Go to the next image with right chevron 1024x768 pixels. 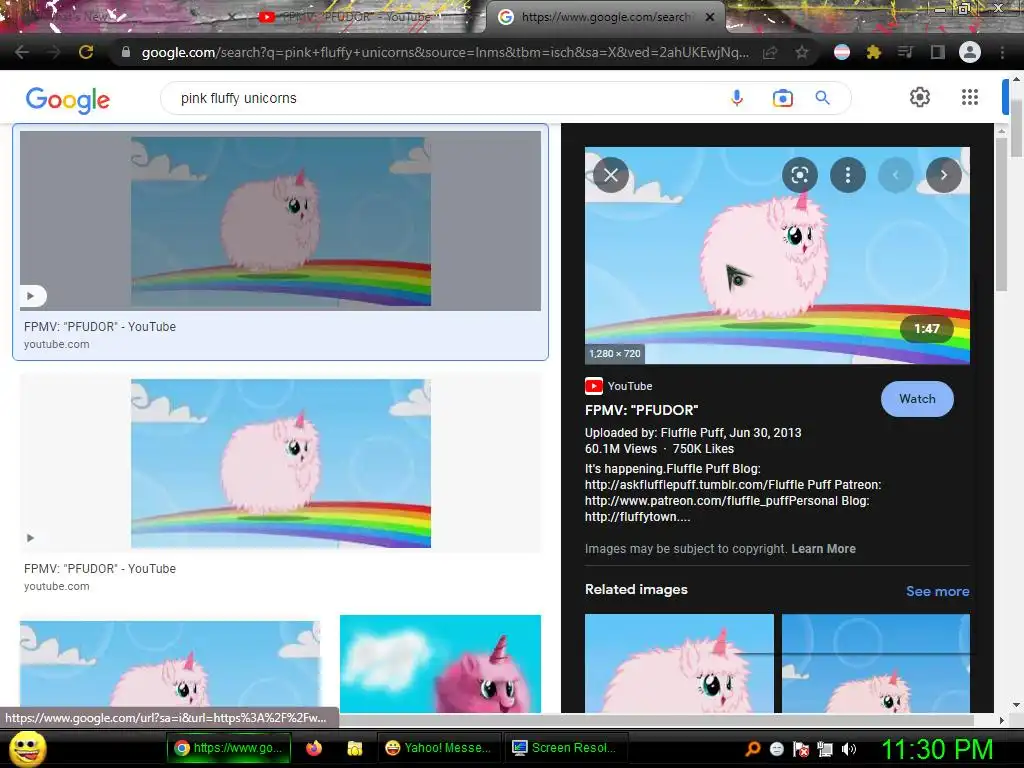(944, 175)
